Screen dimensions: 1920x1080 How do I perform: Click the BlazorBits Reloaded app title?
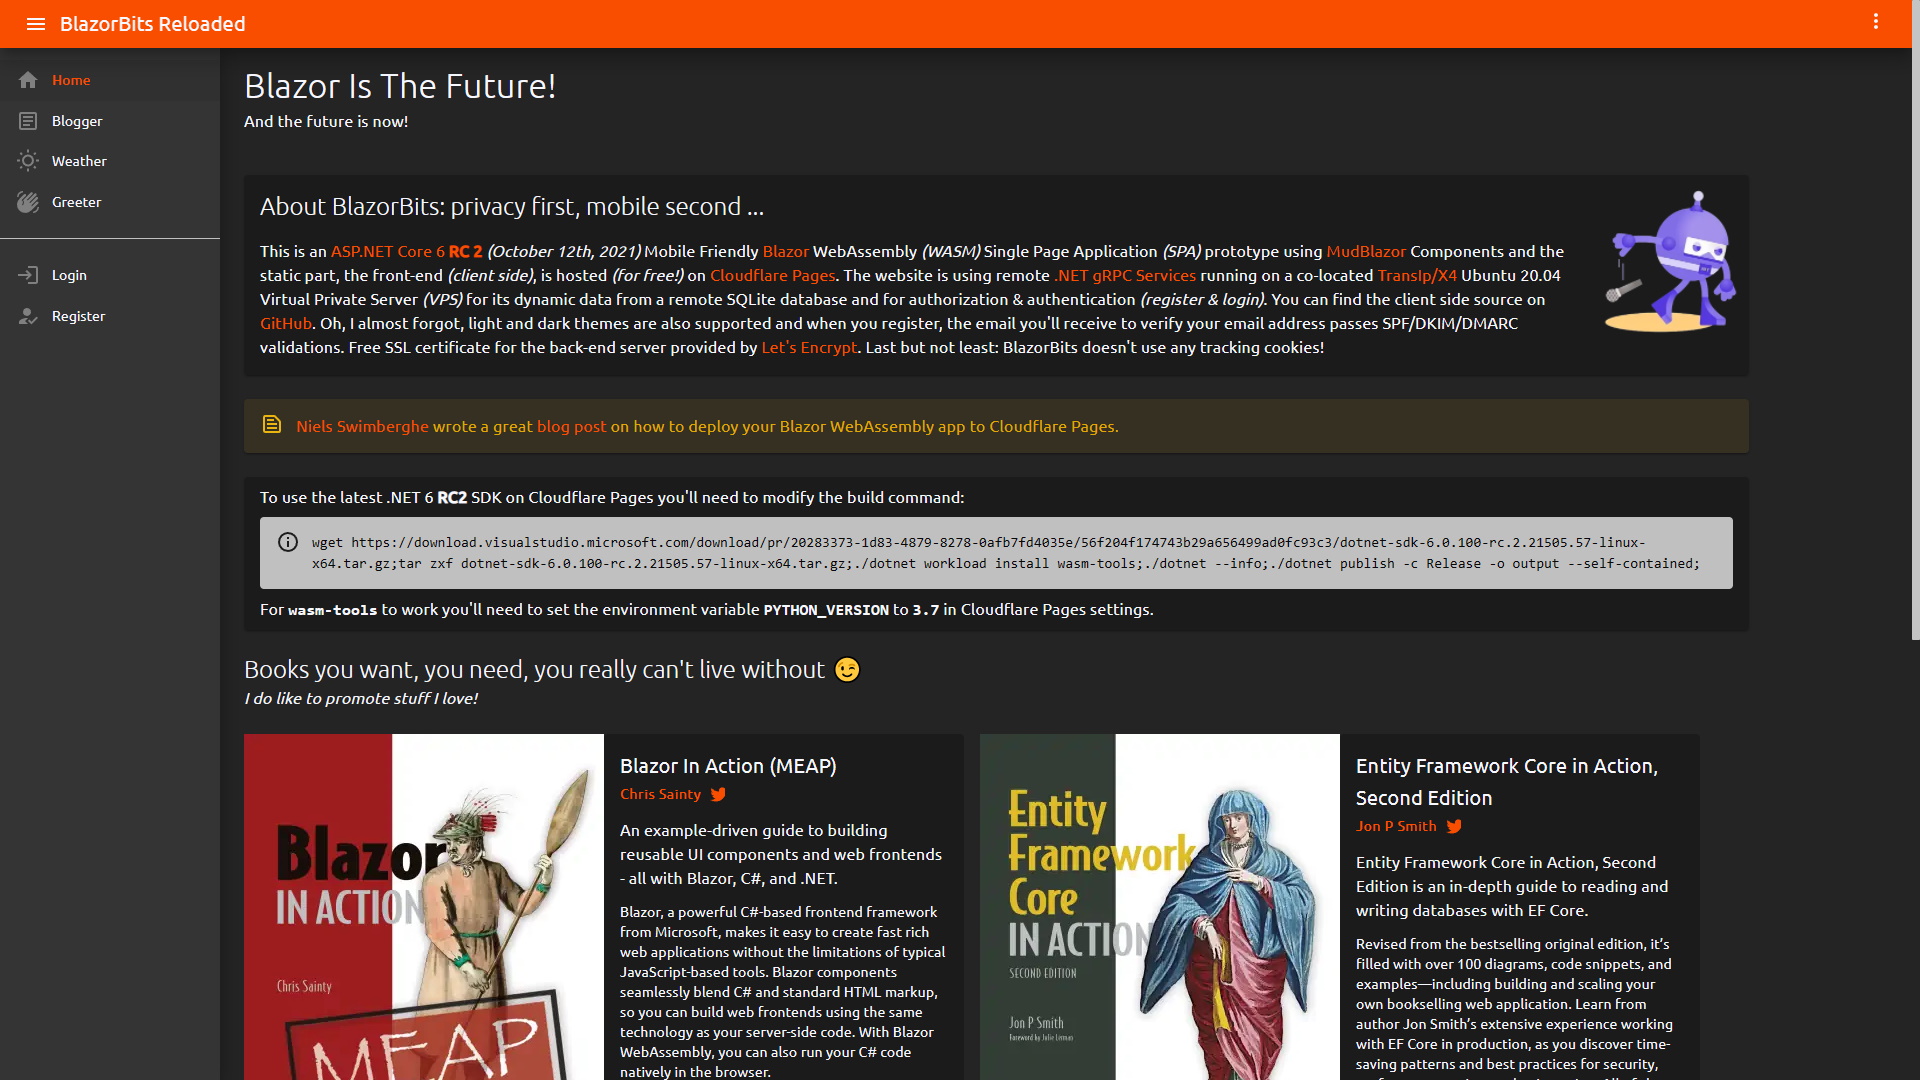click(x=152, y=24)
